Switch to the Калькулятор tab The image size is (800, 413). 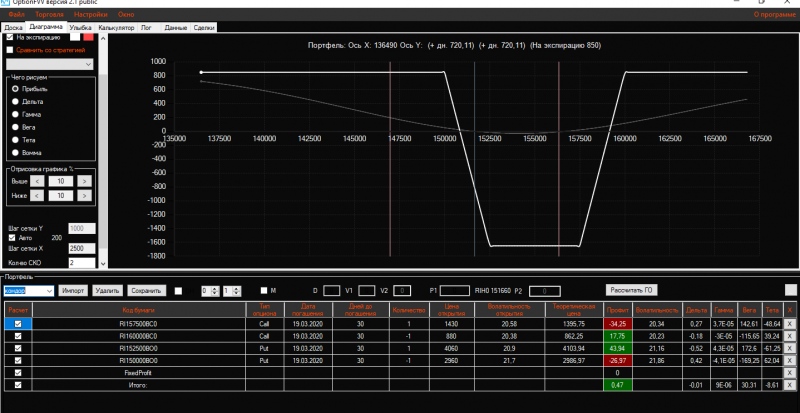pos(116,28)
